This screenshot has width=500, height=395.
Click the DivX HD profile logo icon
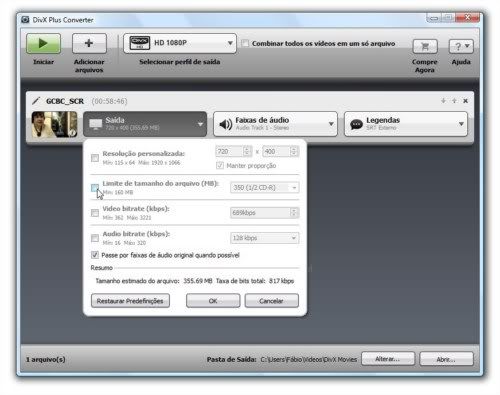[140, 43]
